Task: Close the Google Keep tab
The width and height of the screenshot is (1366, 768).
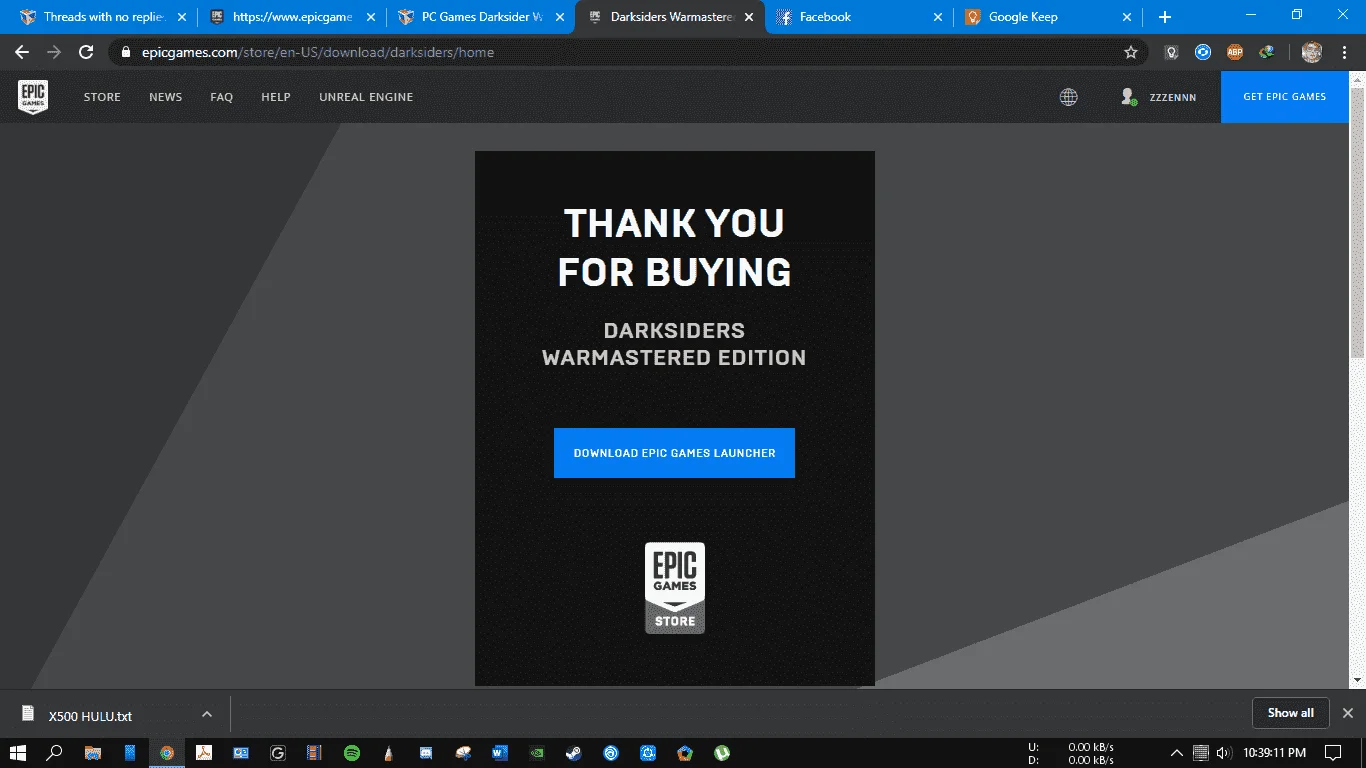Action: (x=1126, y=17)
